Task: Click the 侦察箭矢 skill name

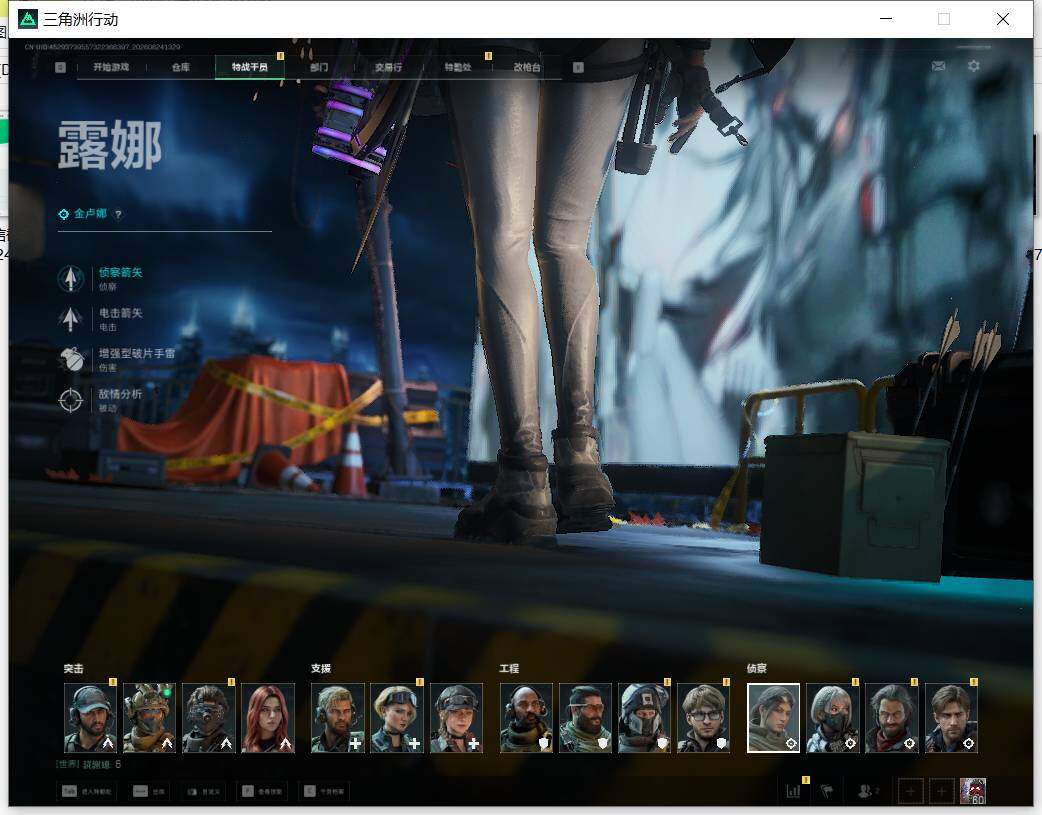Action: 120,273
